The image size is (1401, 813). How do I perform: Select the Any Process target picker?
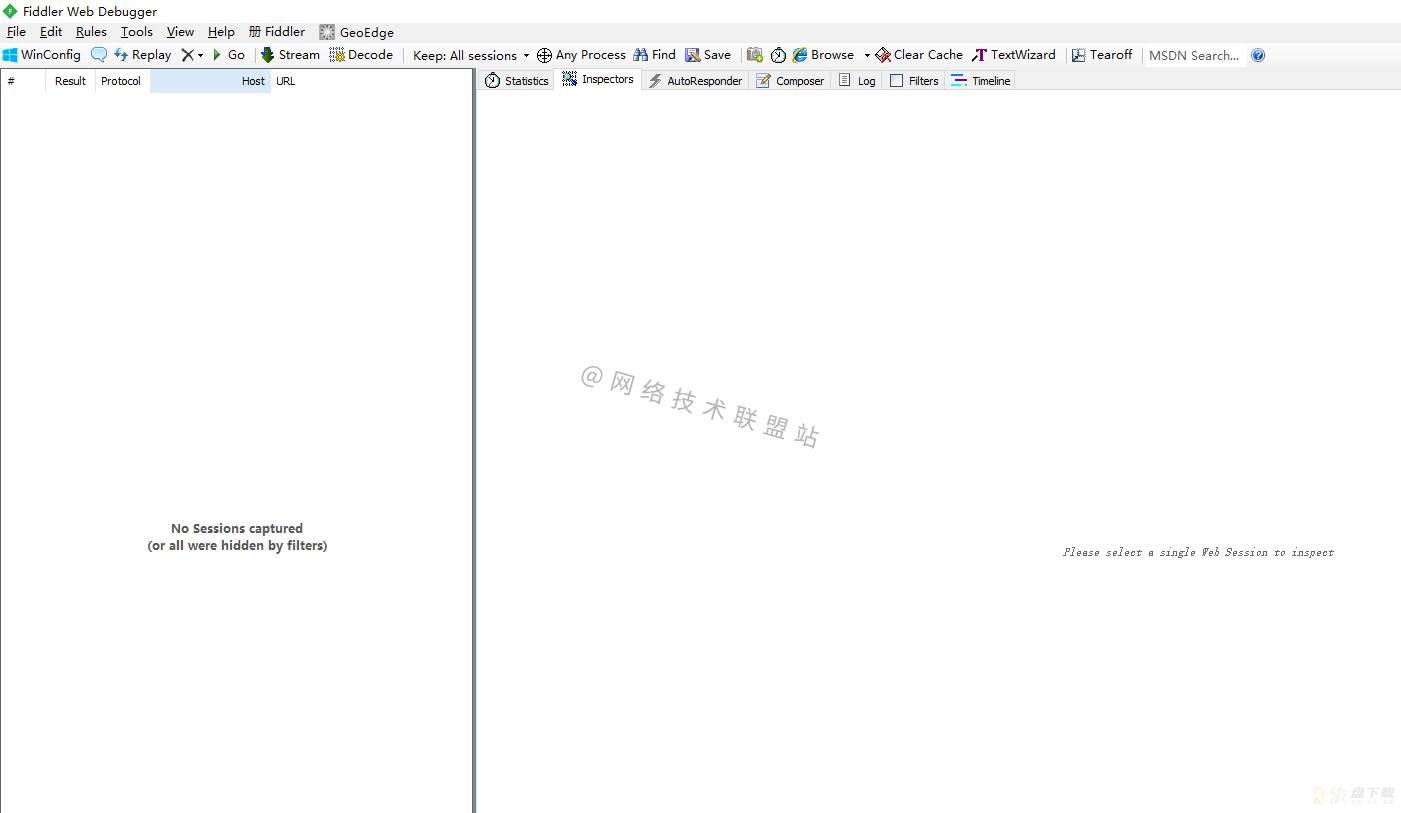coord(581,55)
